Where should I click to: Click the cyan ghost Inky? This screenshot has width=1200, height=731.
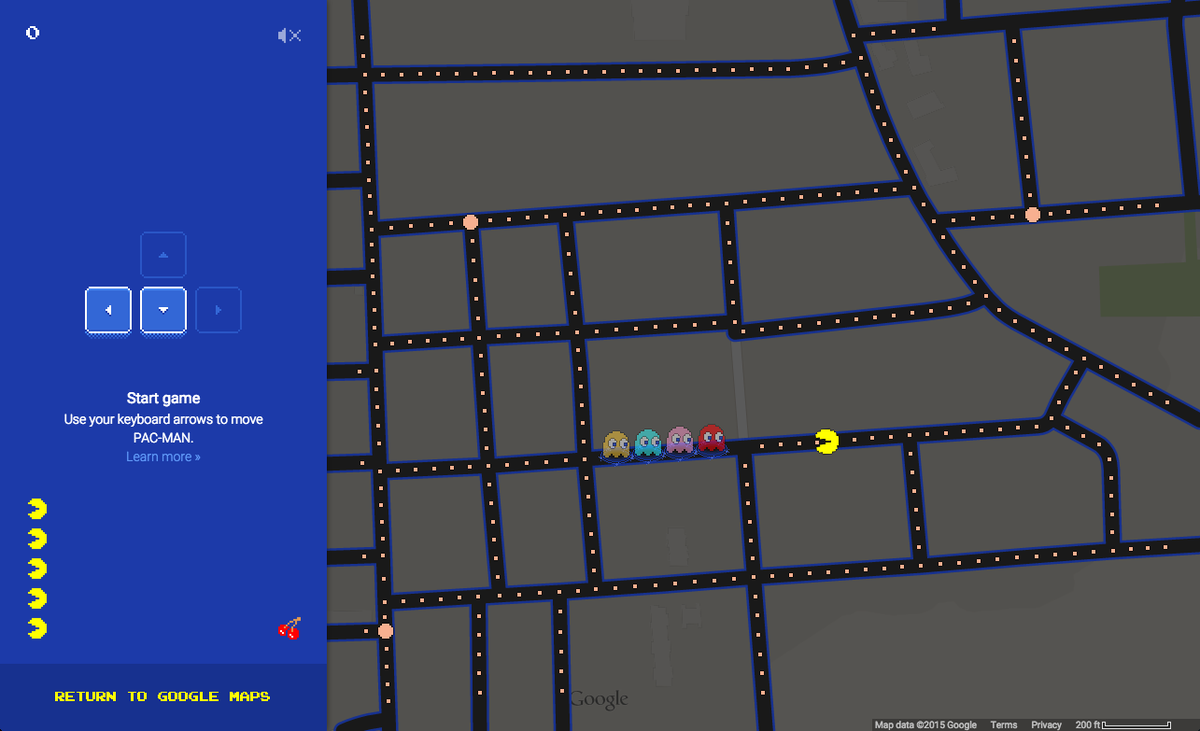point(648,442)
